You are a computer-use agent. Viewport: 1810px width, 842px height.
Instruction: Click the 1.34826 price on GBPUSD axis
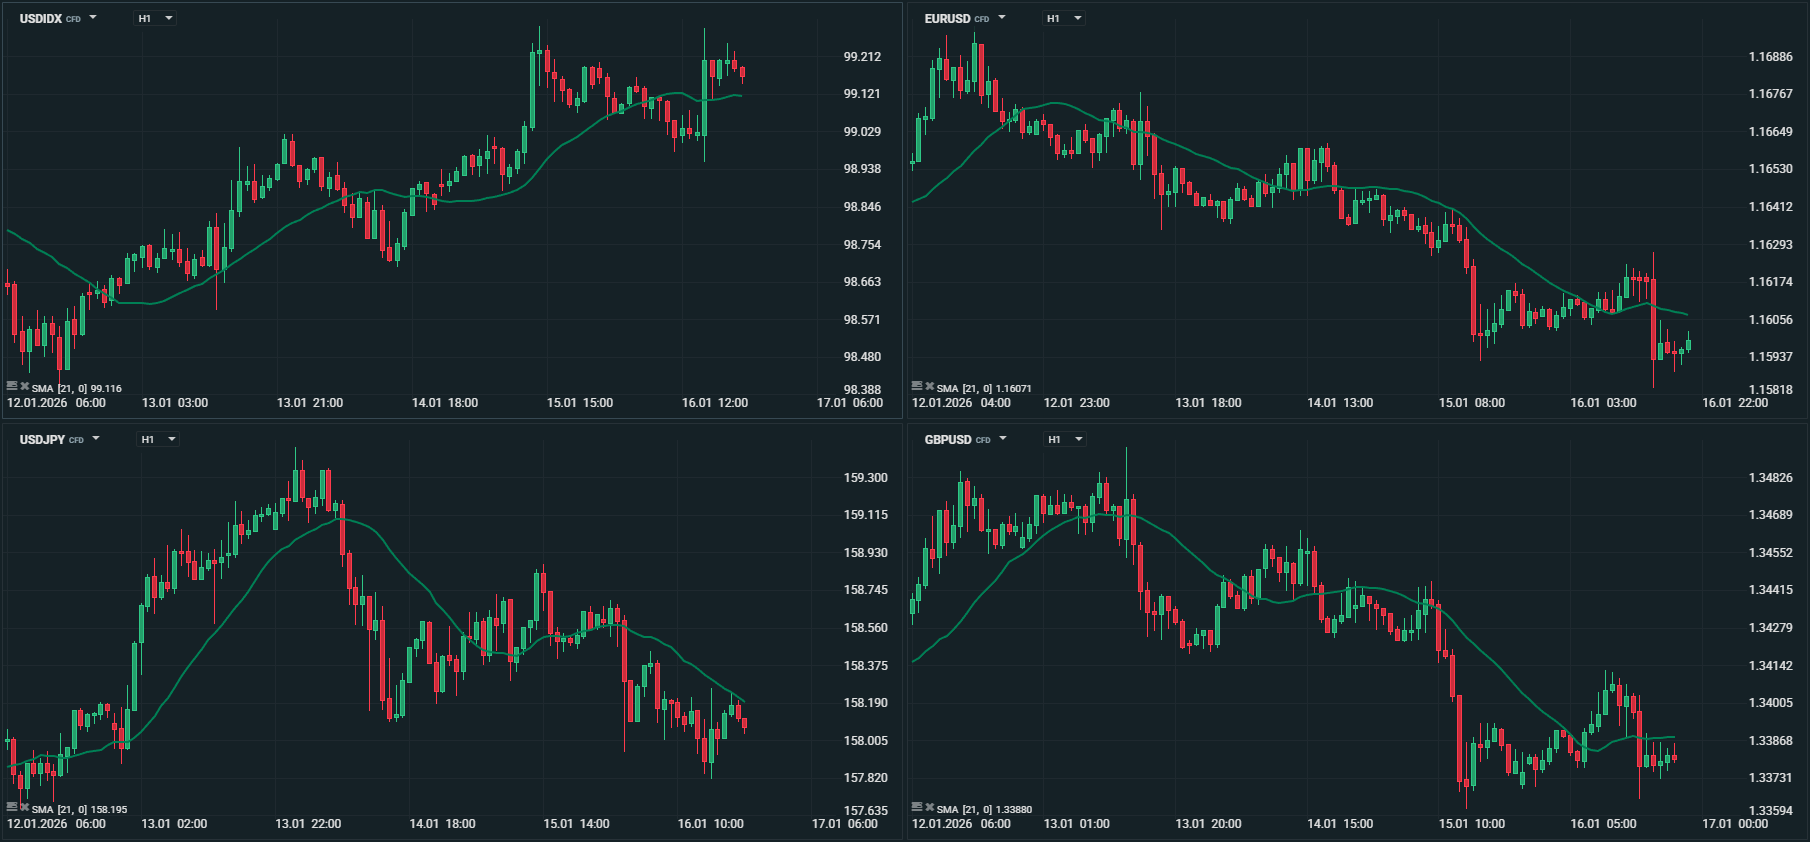click(x=1770, y=478)
